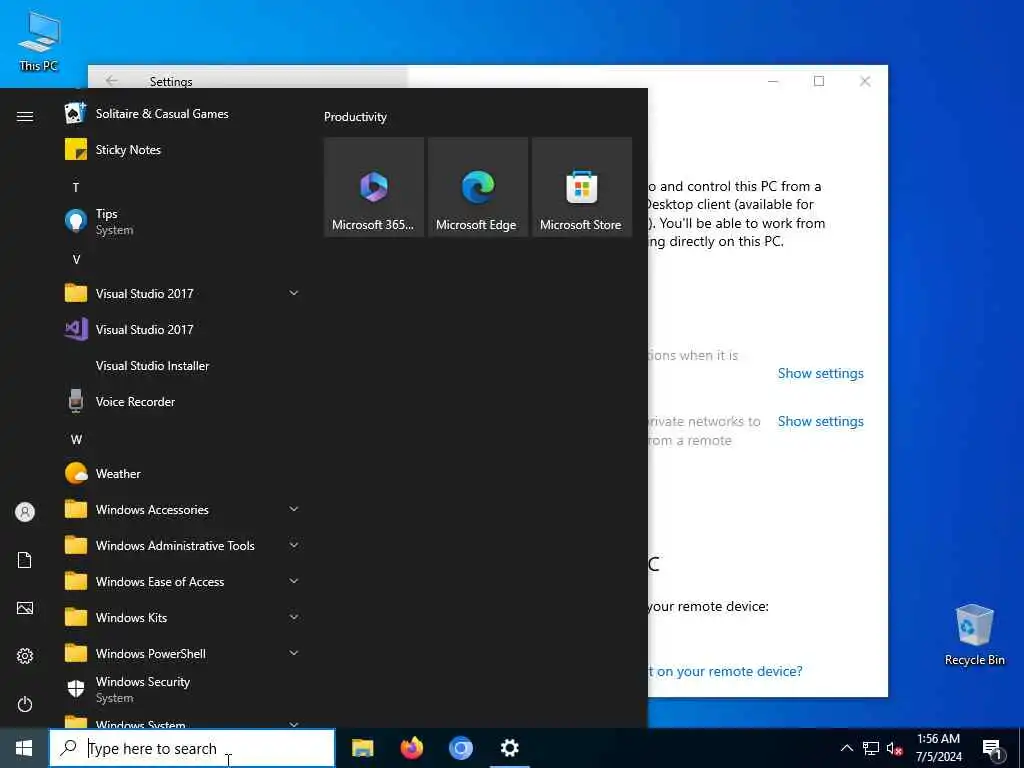The width and height of the screenshot is (1024, 768).
Task: Open the Microsoft Edge tile
Action: point(477,187)
